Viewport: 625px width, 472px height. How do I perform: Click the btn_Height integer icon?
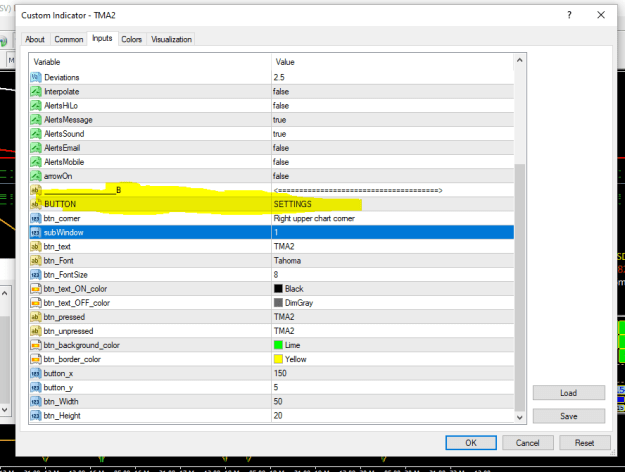point(36,415)
